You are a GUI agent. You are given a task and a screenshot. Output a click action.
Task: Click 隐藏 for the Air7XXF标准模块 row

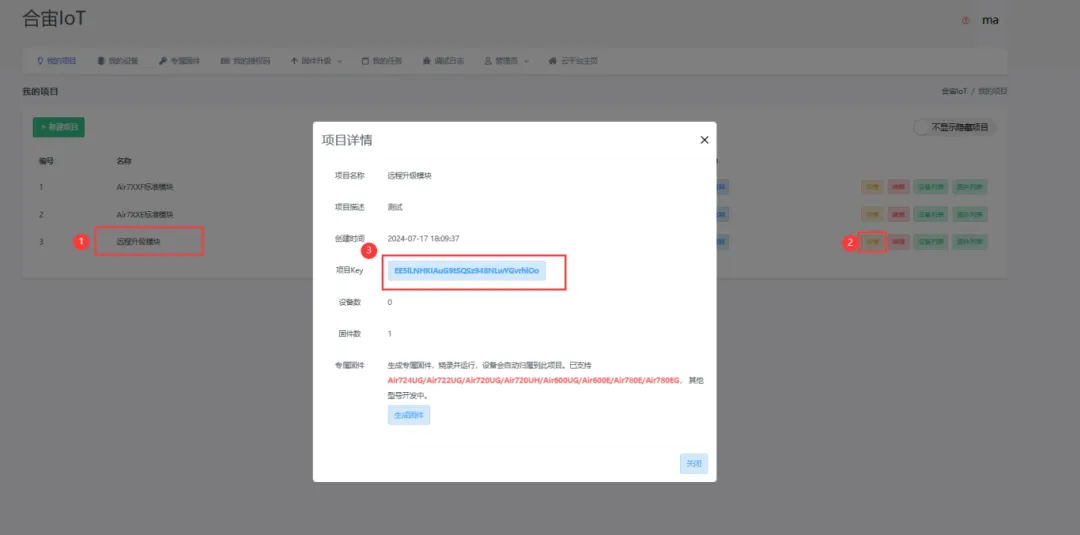[x=898, y=187]
